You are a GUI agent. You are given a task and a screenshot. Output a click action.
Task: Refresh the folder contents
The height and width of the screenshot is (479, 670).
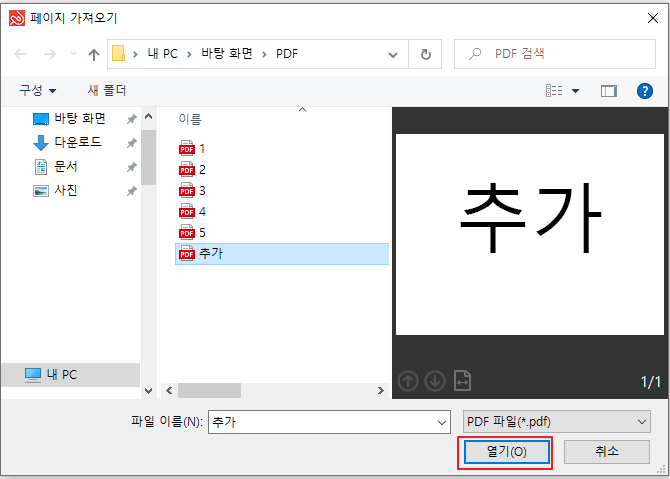coord(426,54)
